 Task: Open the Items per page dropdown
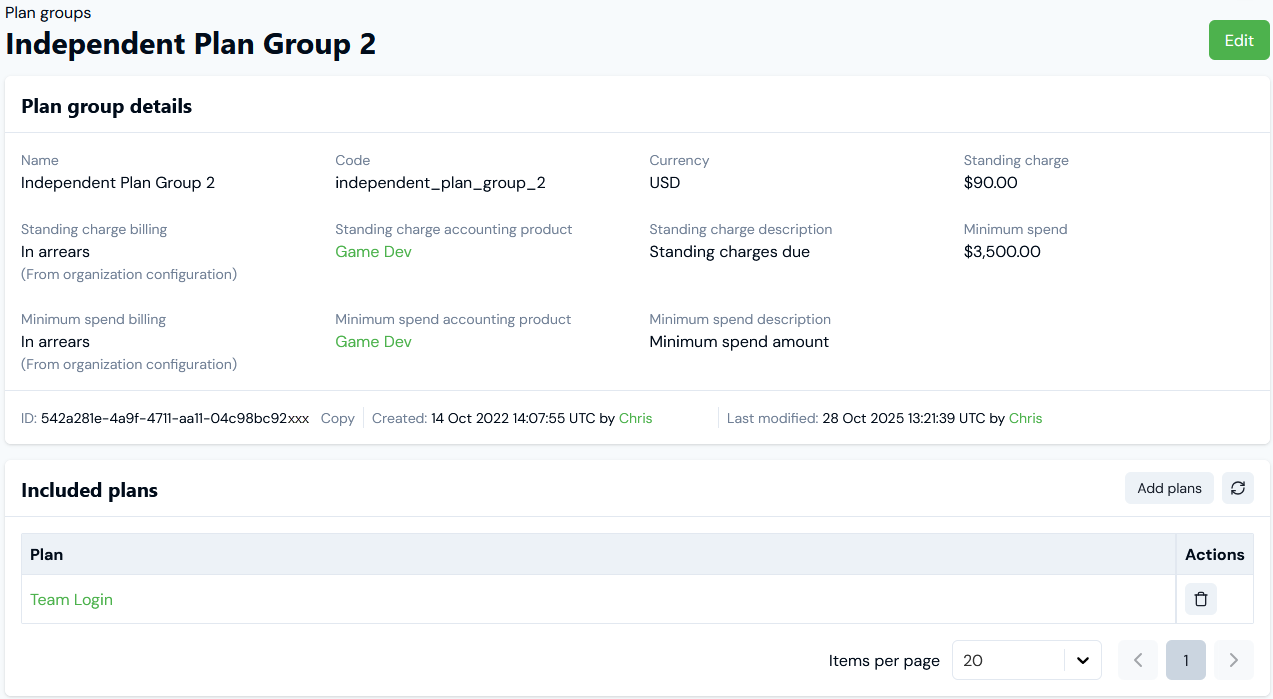click(x=1026, y=660)
